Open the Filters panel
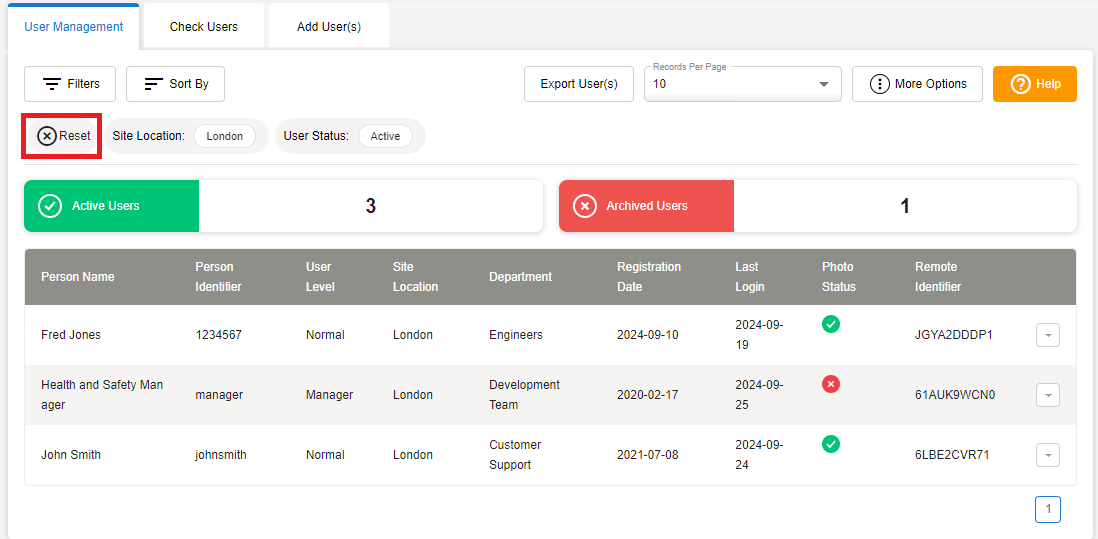This screenshot has width=1098, height=539. [70, 84]
